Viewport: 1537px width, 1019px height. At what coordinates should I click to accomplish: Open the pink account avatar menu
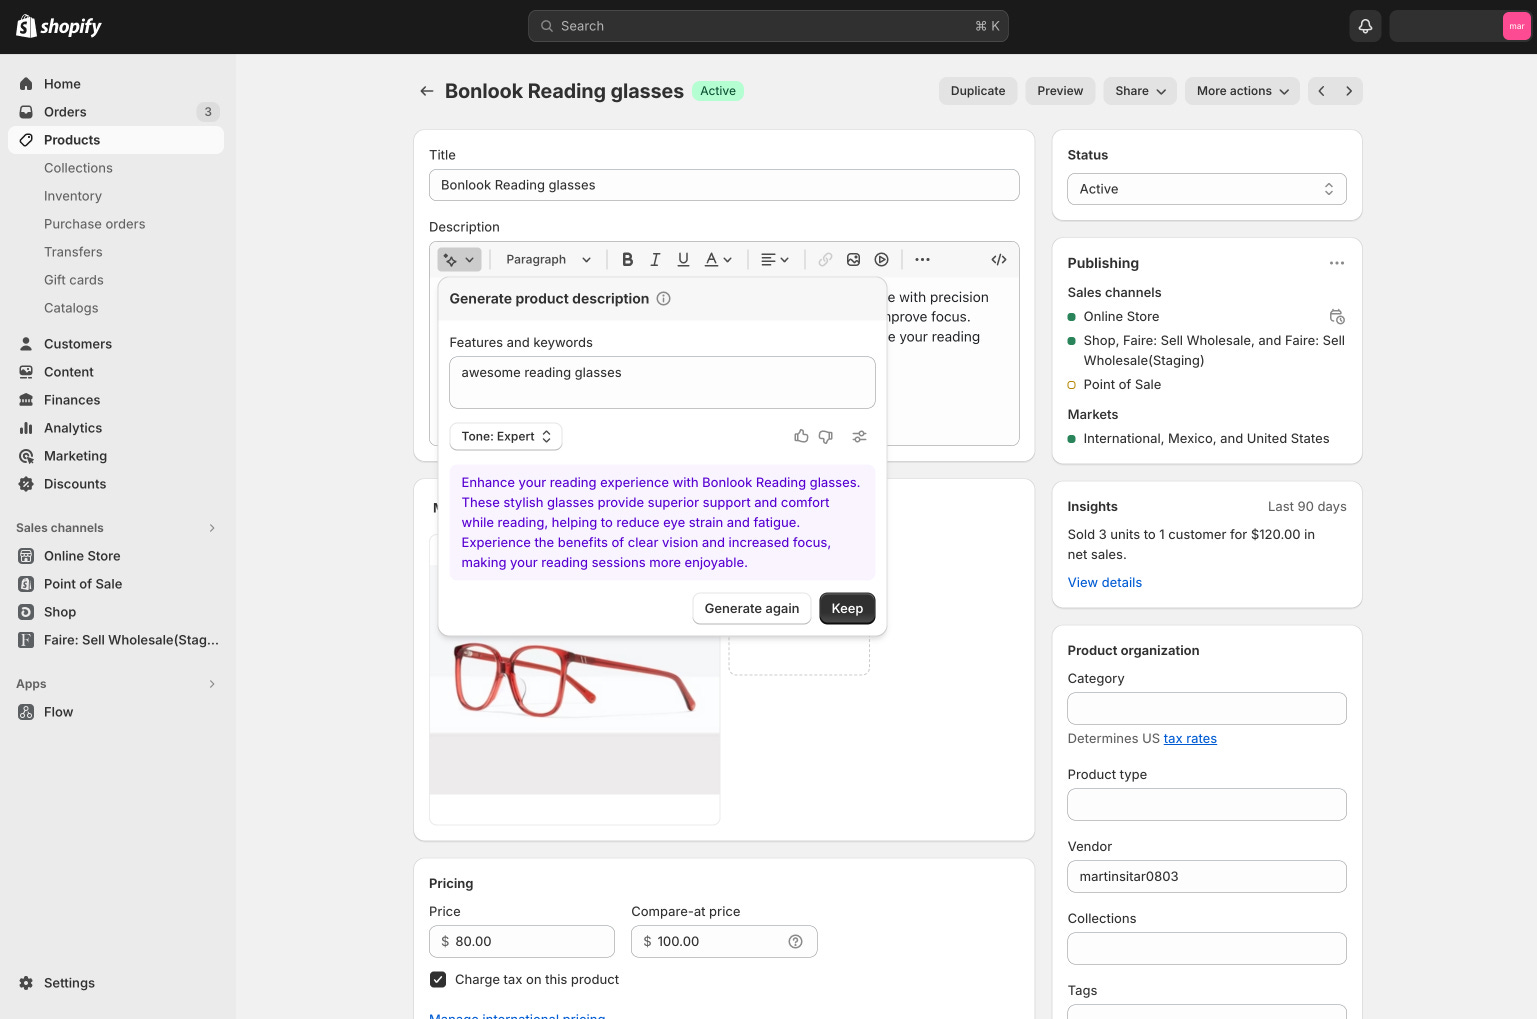[1516, 26]
